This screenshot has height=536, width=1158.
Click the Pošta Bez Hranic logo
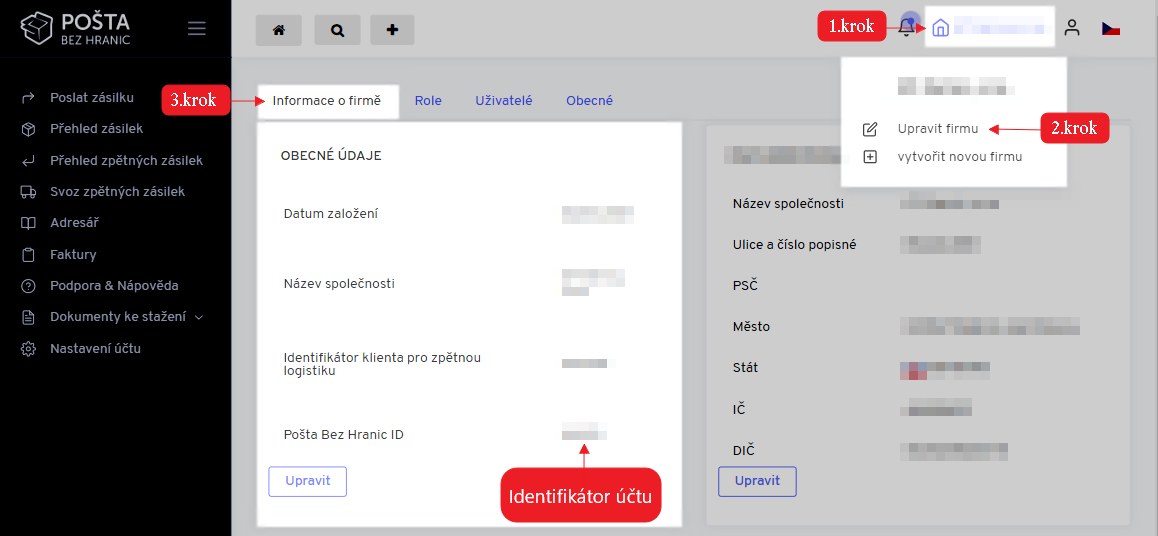click(76, 29)
